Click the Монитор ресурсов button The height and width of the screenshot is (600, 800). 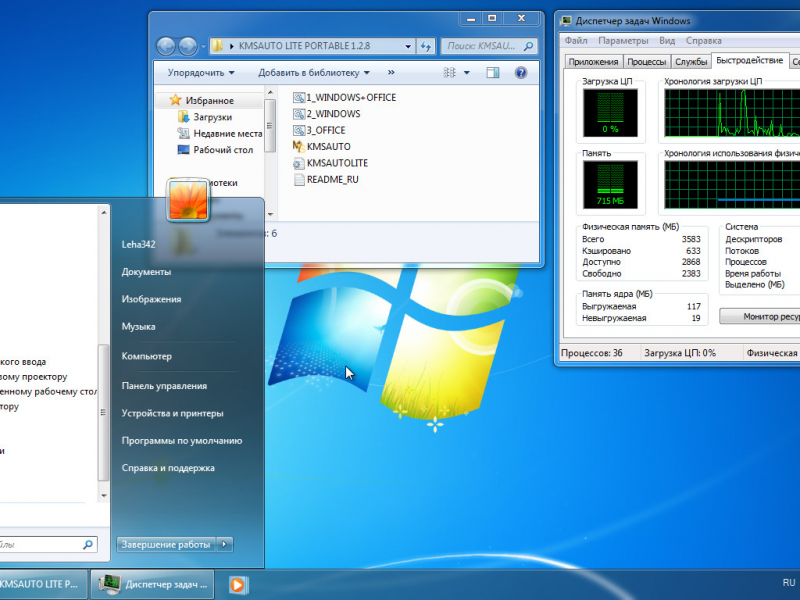(760, 316)
